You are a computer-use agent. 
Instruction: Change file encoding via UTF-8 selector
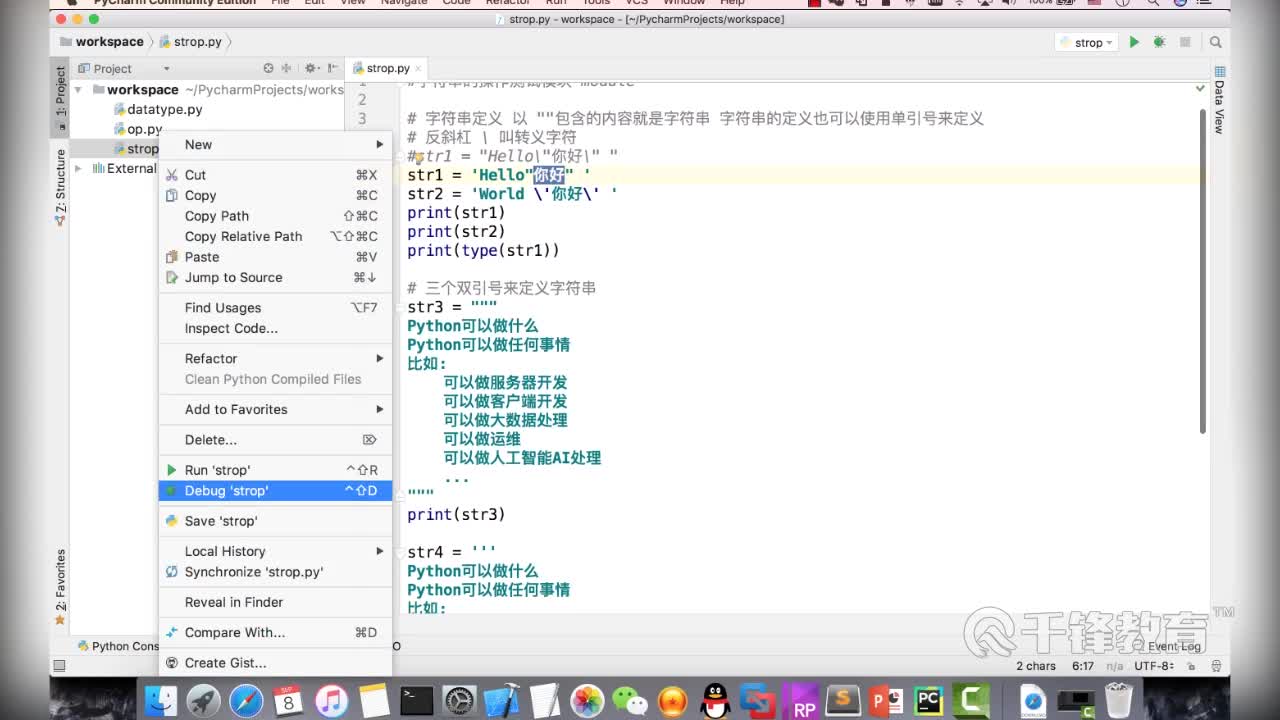click(1156, 665)
